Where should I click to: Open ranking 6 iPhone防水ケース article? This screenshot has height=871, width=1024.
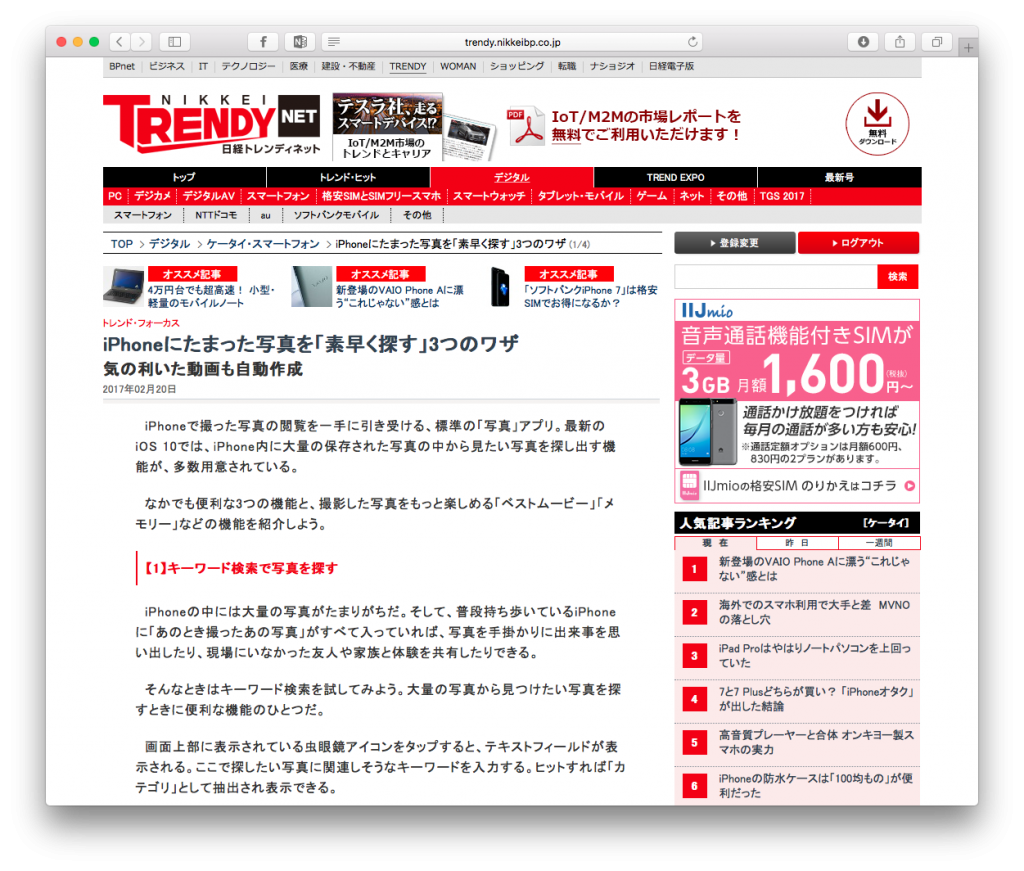[x=816, y=785]
